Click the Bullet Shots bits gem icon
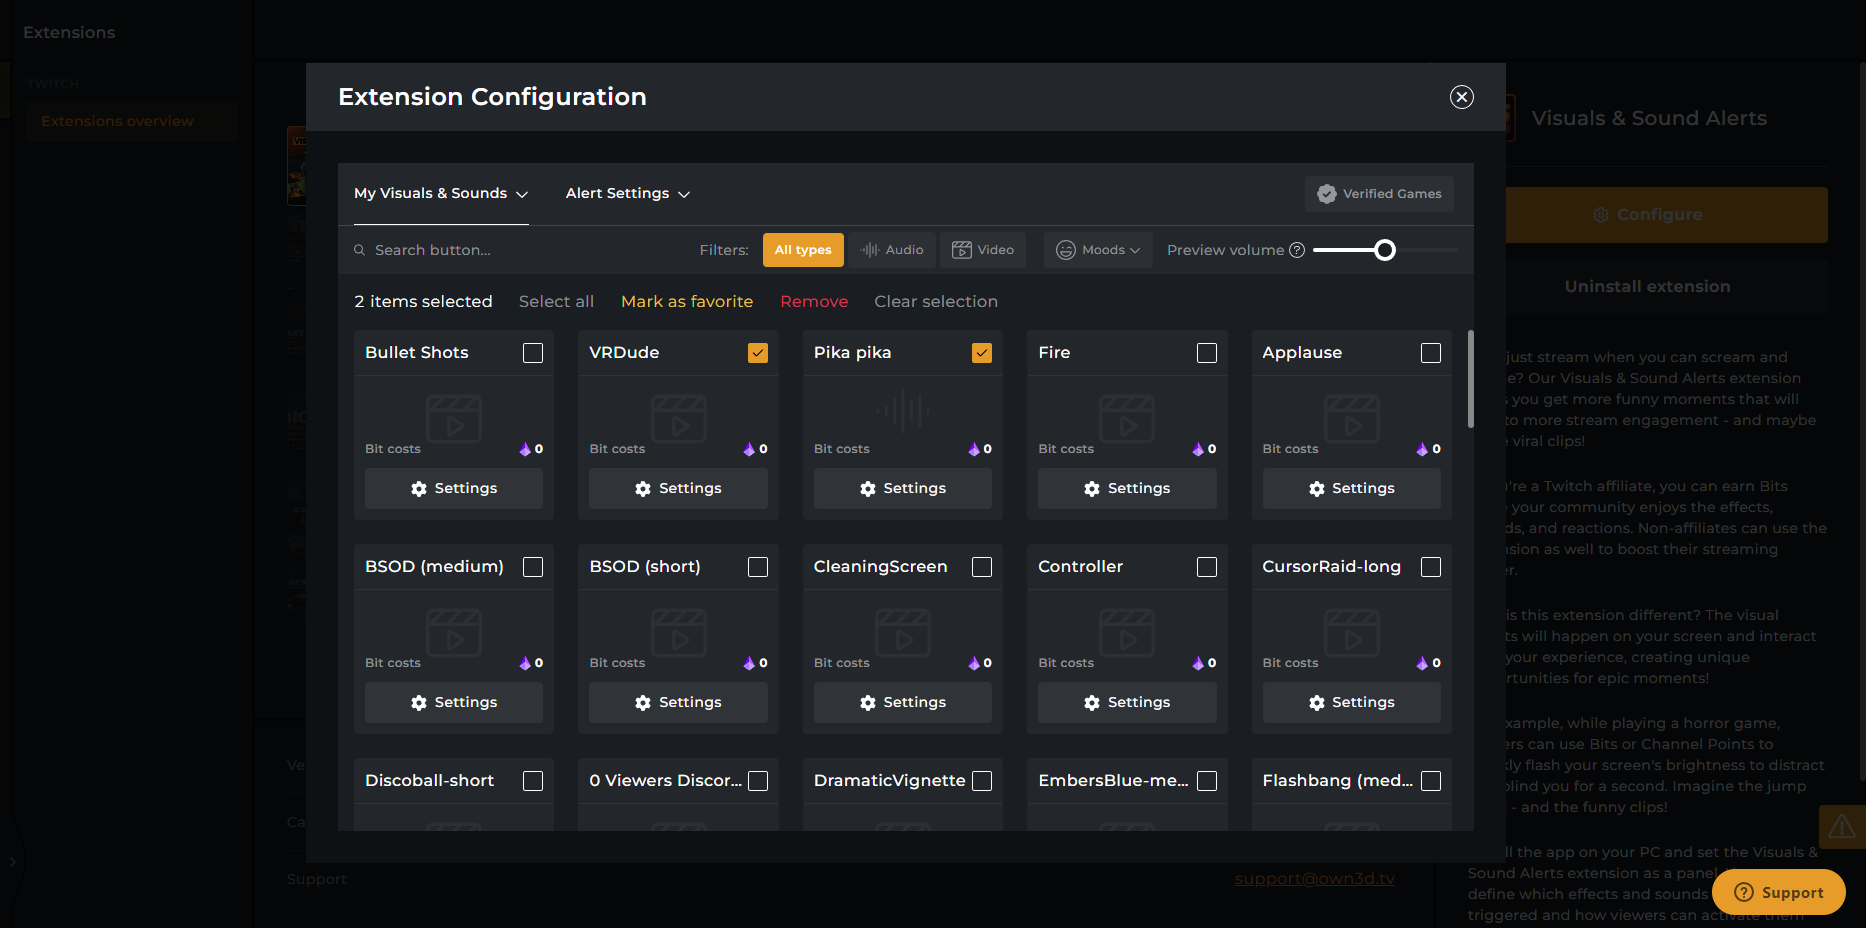Screen dimensions: 1866x928 tap(525, 449)
